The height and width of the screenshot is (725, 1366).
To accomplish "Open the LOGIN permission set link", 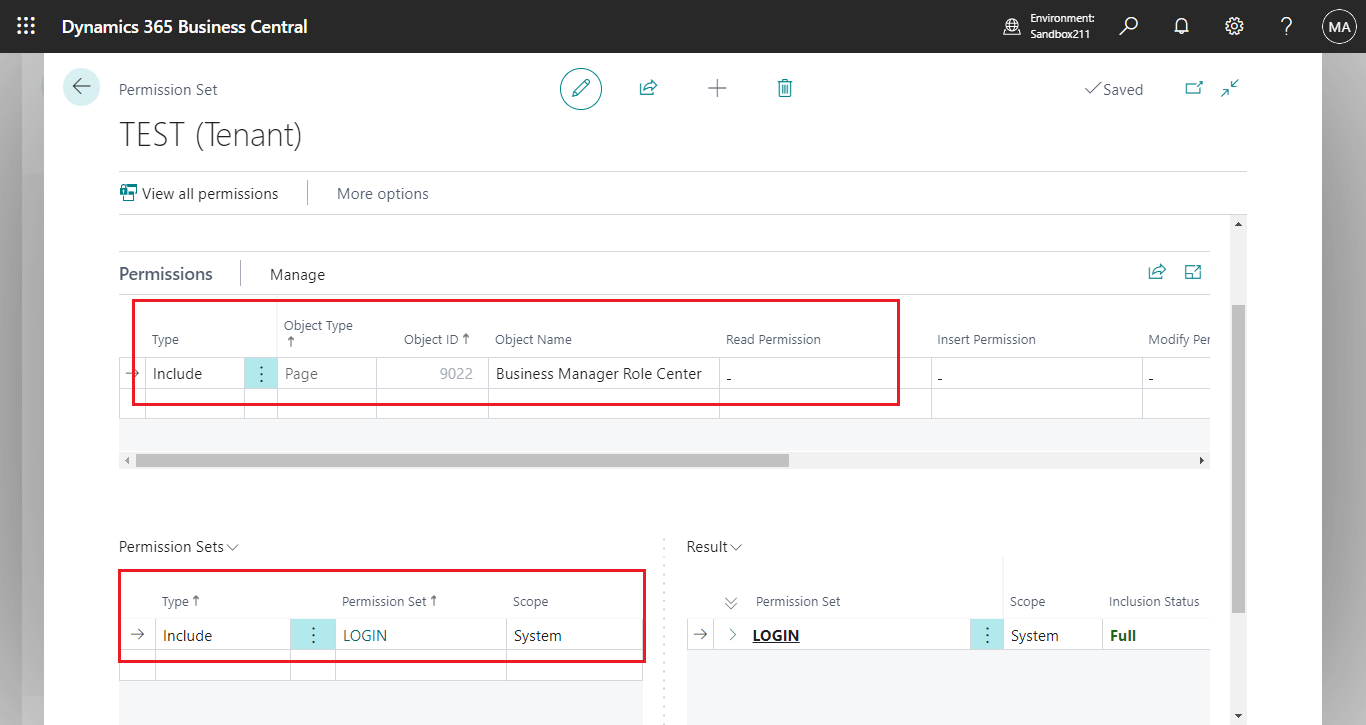I will [x=776, y=634].
